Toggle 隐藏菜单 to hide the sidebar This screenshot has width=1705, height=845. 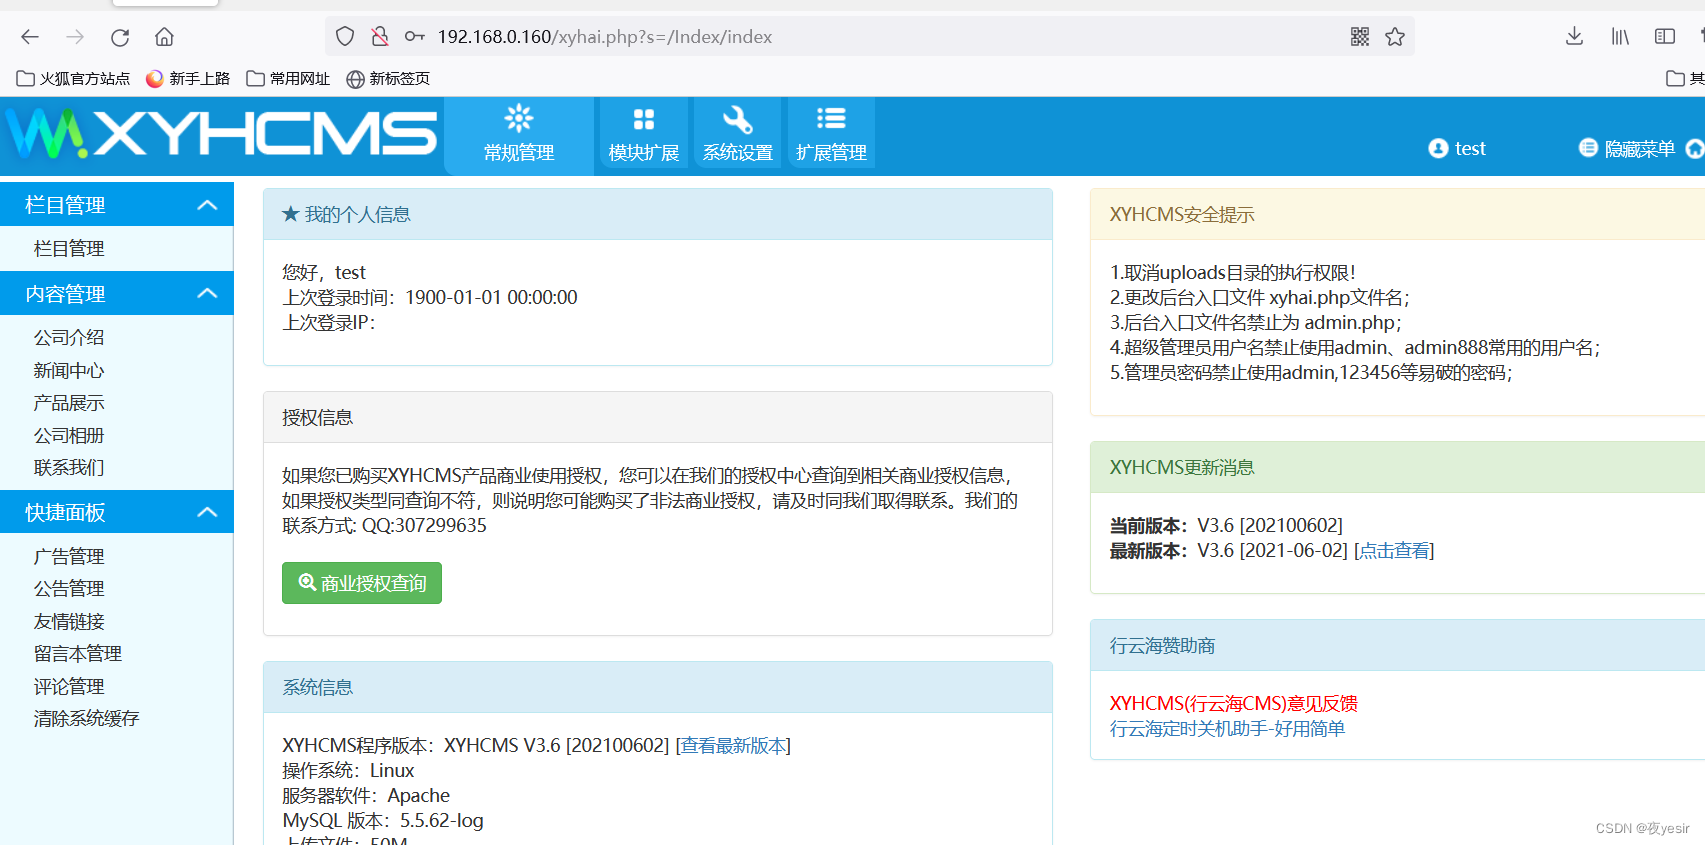pos(1627,149)
